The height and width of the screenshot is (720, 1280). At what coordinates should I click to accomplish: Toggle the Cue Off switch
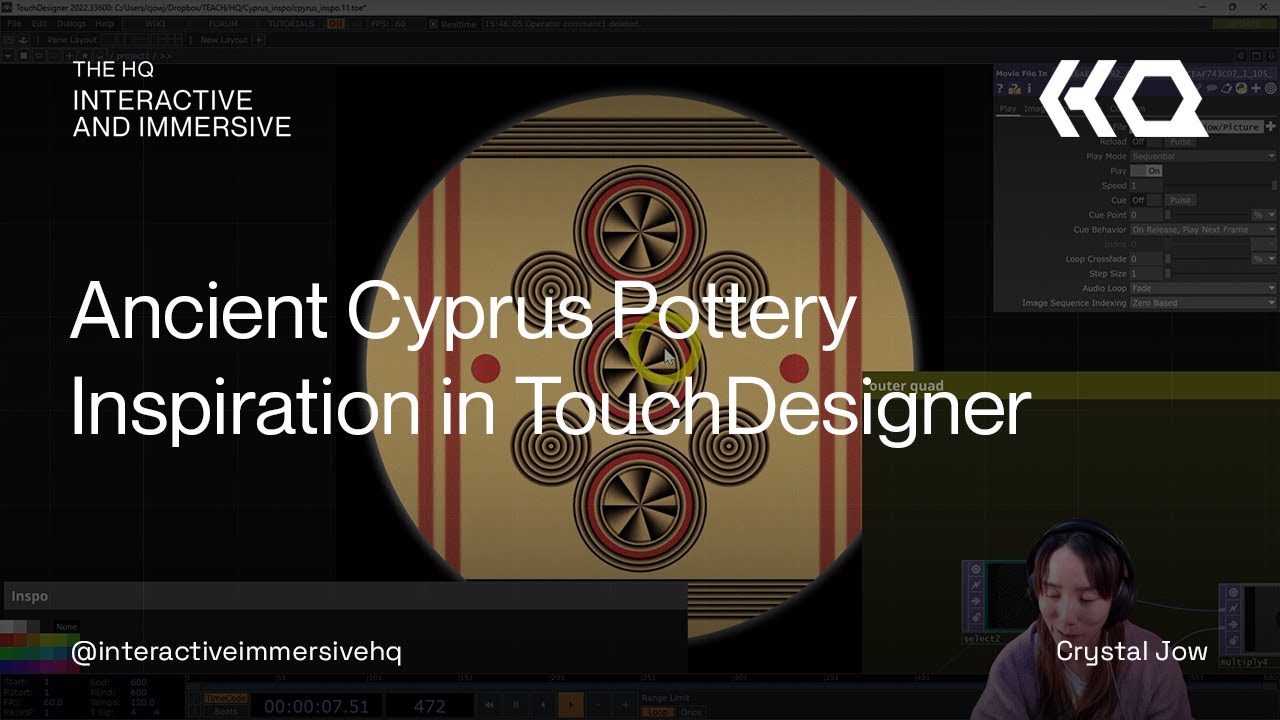pyautogui.click(x=1145, y=200)
